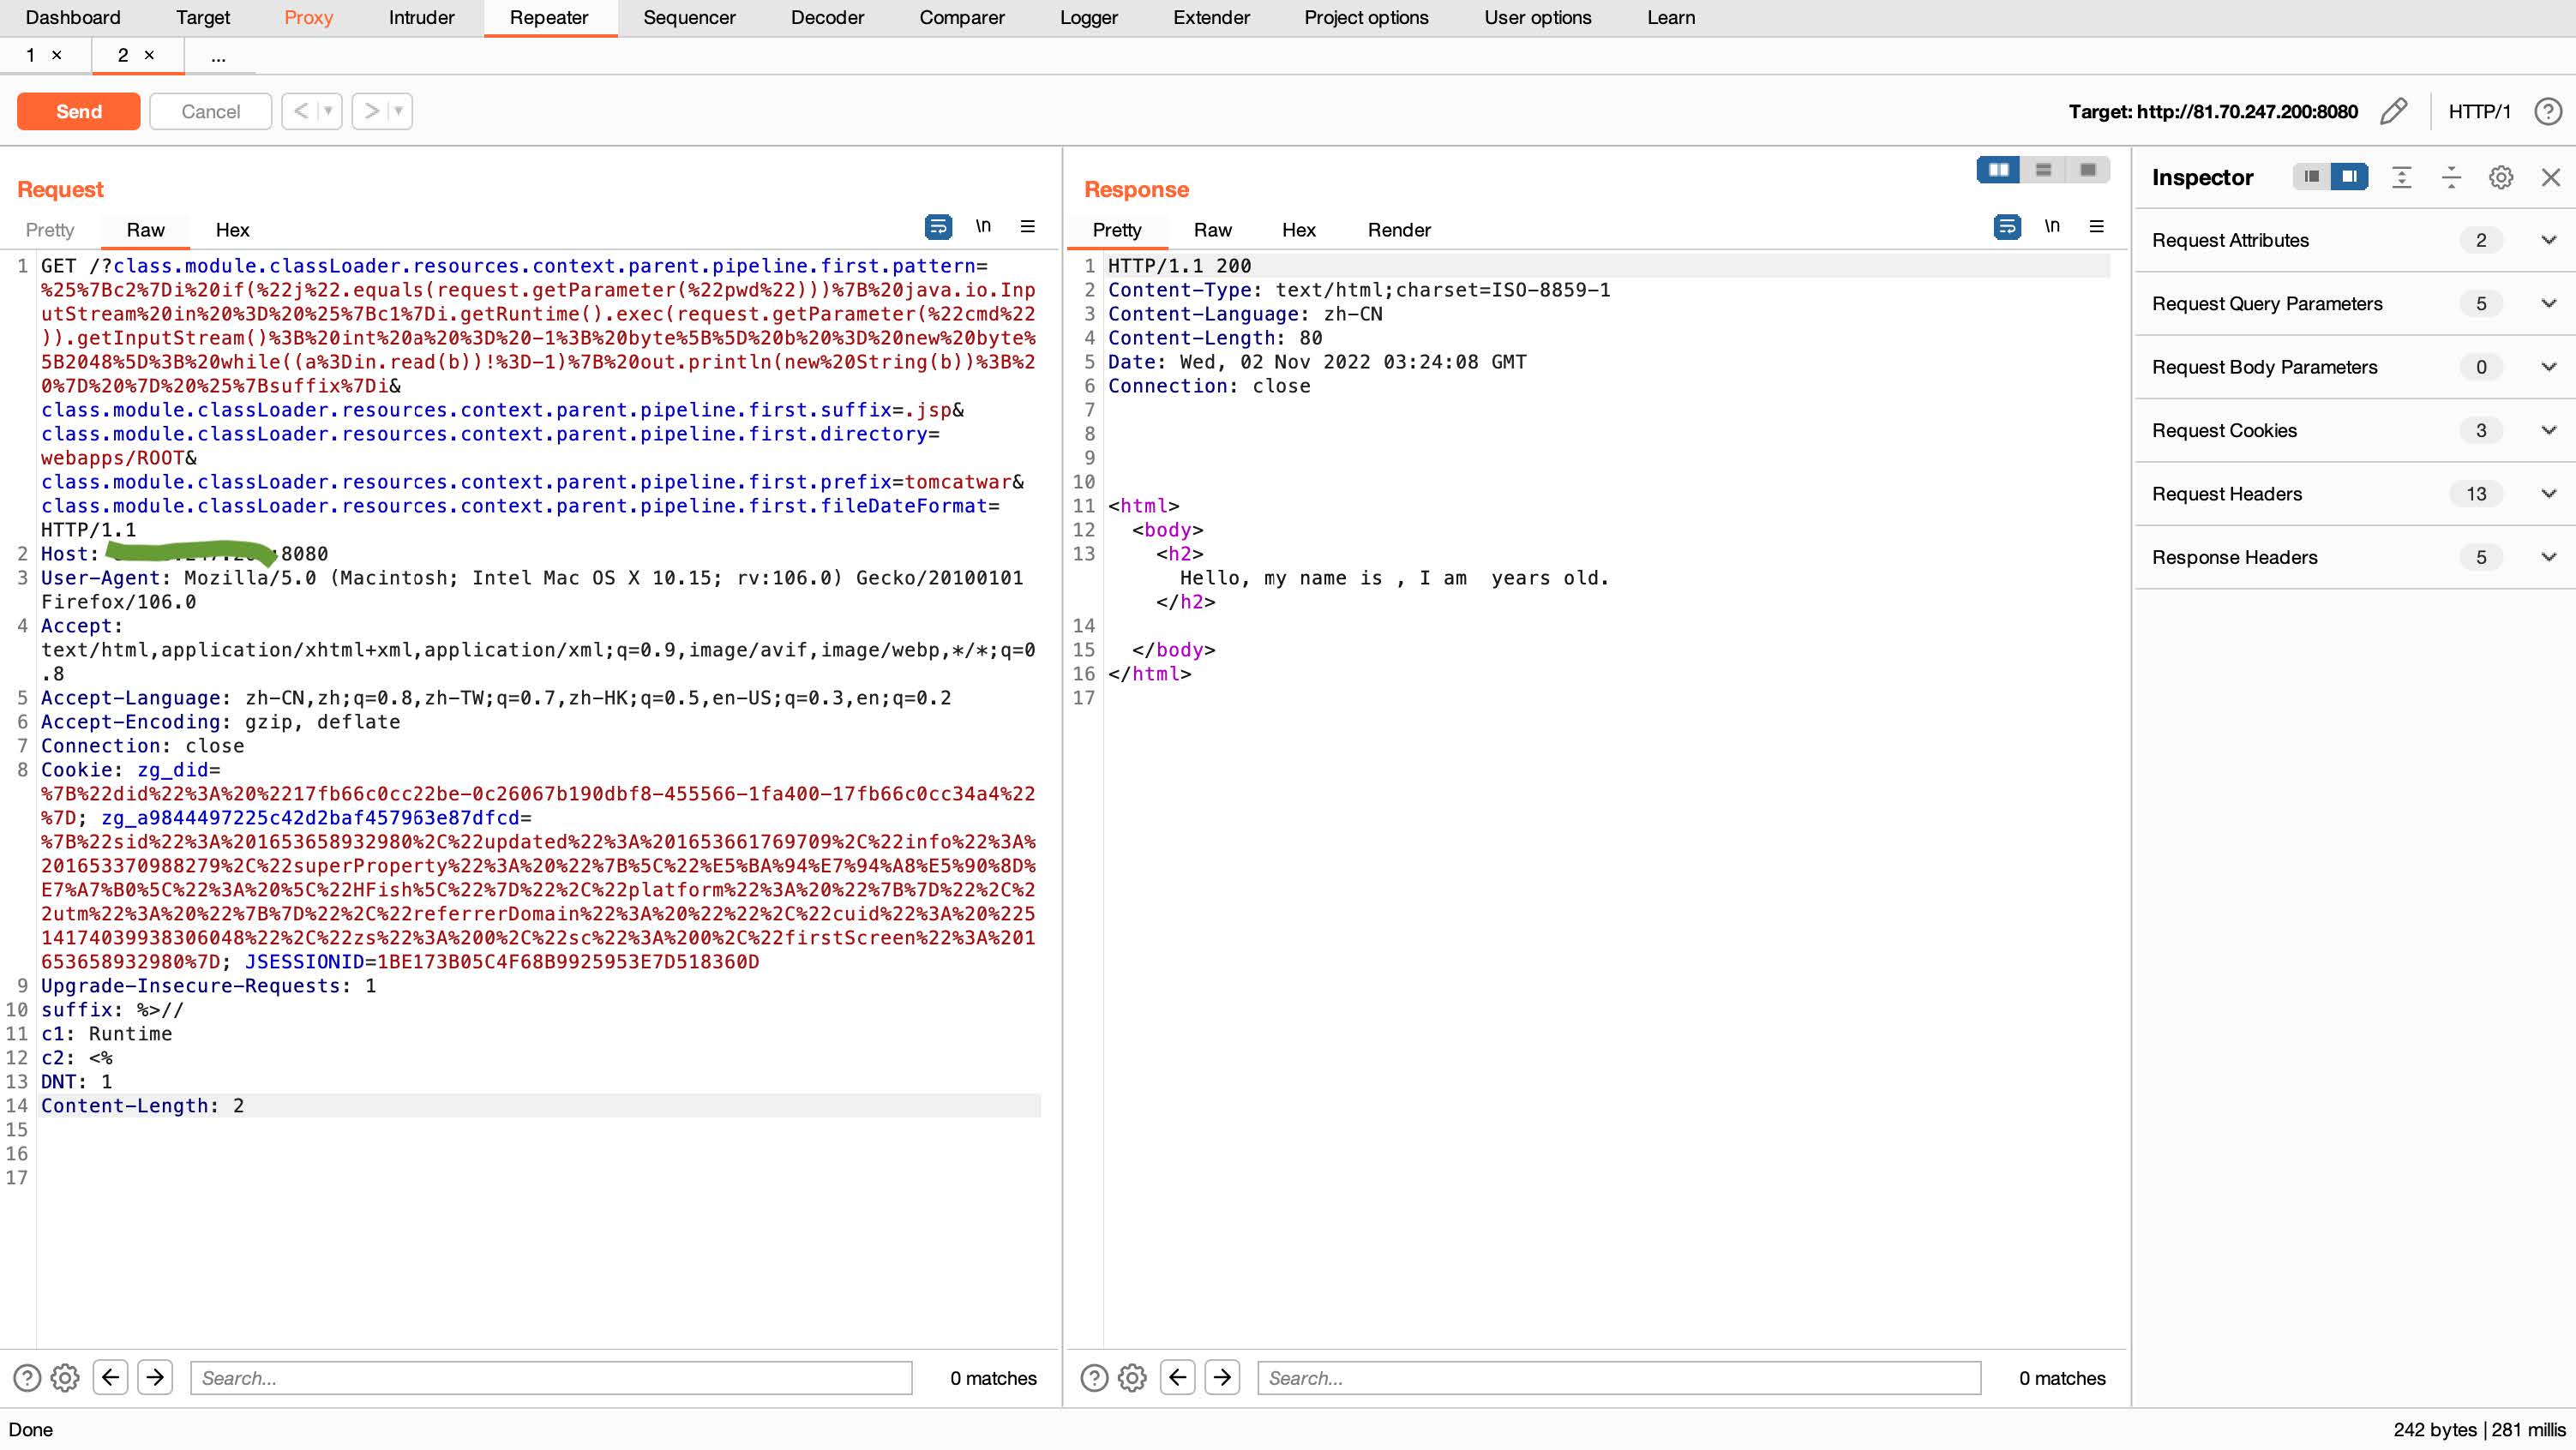
Task: Select top-bottom split layout icon
Action: click(x=2043, y=170)
